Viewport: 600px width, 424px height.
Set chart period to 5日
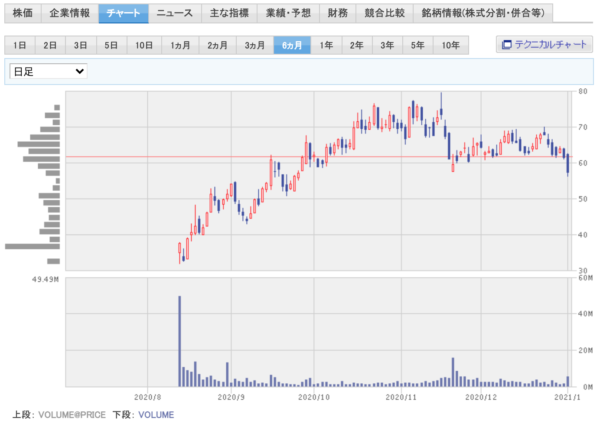[x=111, y=45]
